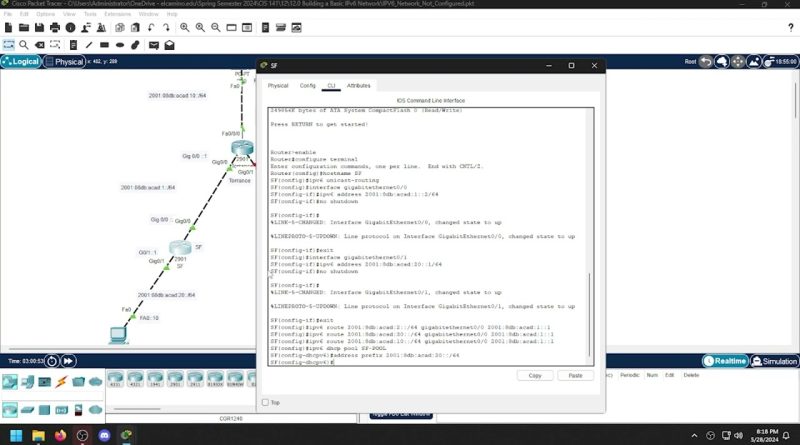Open the Help question mark icon

click(x=790, y=28)
